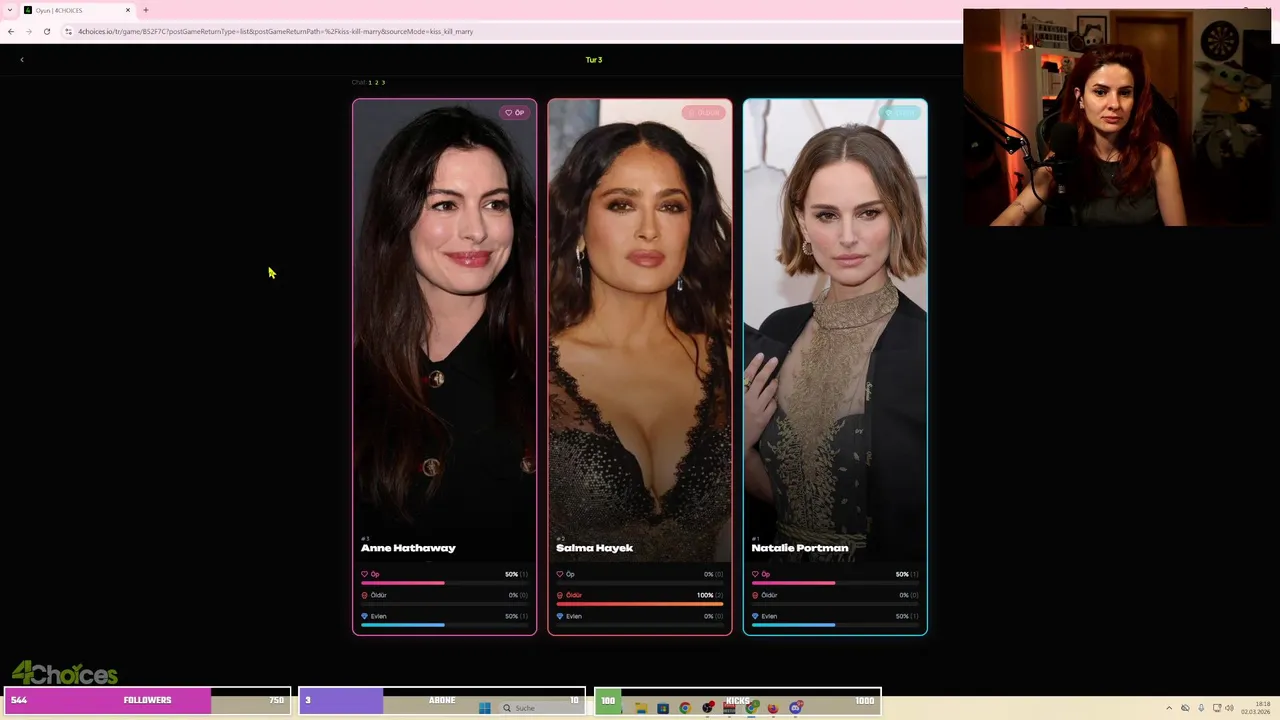Click Natalie Portman's Öp heart icon
Image resolution: width=1280 pixels, height=720 pixels.
coord(755,574)
